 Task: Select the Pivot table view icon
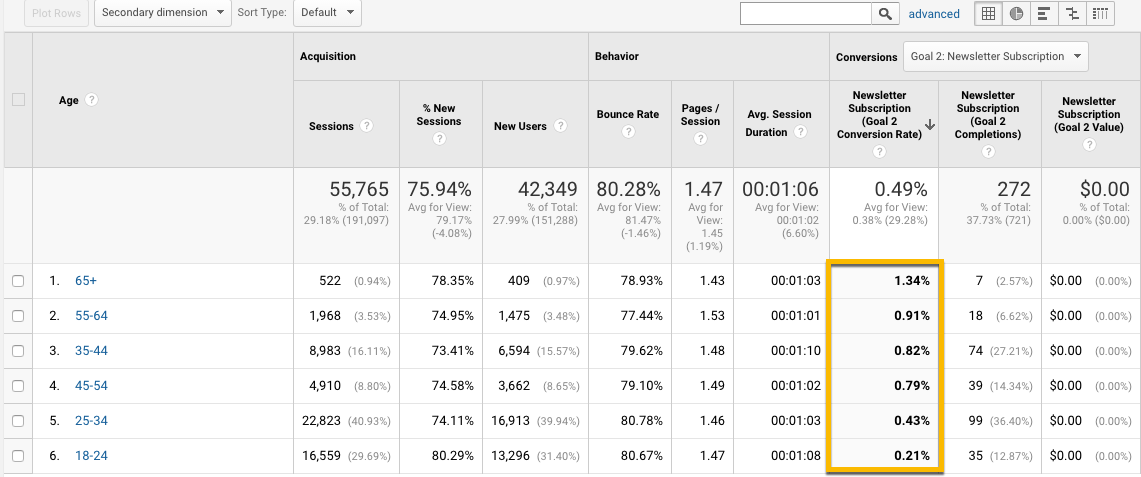click(x=1100, y=13)
